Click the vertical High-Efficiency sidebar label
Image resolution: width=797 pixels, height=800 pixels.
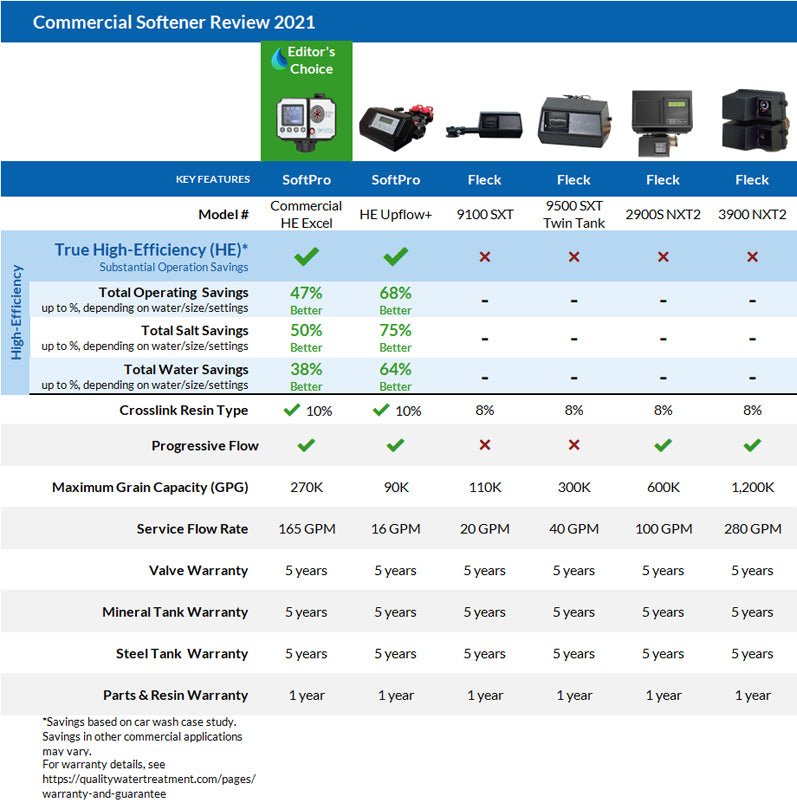[15, 313]
